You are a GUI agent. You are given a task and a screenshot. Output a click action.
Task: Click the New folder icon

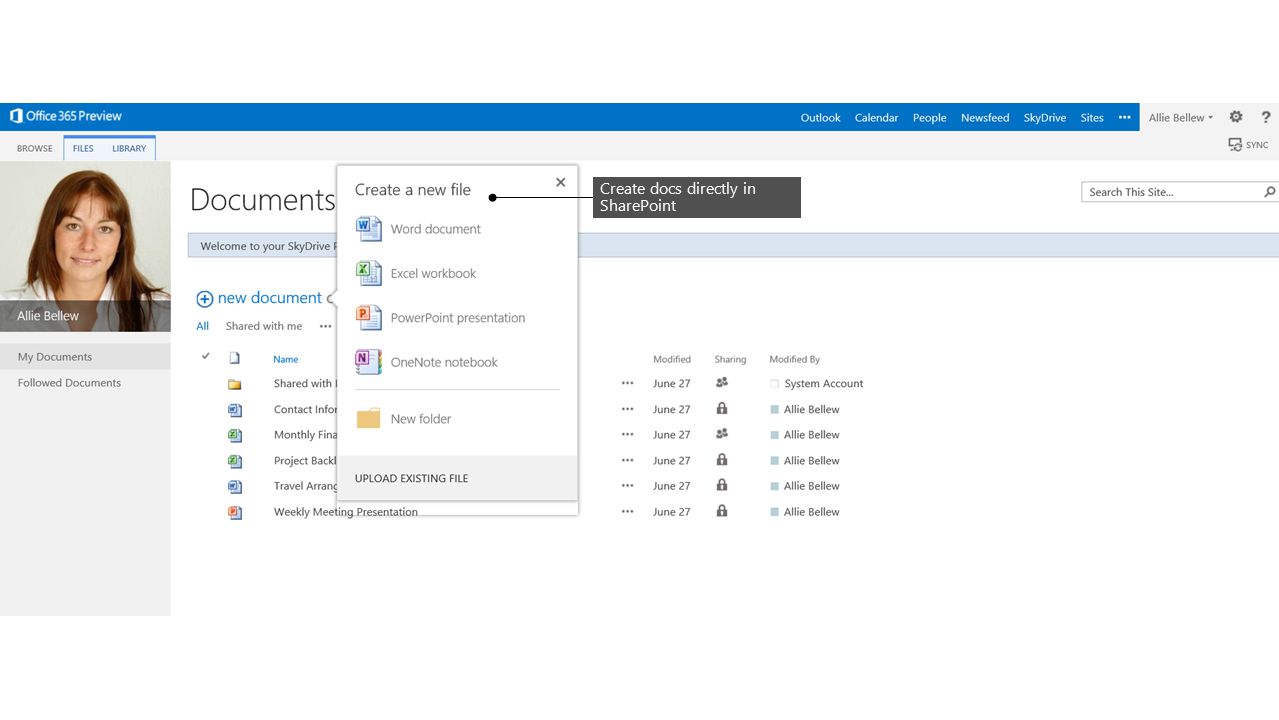pyautogui.click(x=369, y=418)
